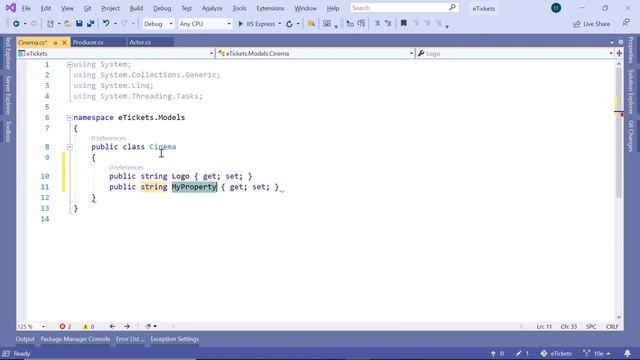Open the Git Changes side tab
This screenshot has height=360, width=640.
(631, 136)
